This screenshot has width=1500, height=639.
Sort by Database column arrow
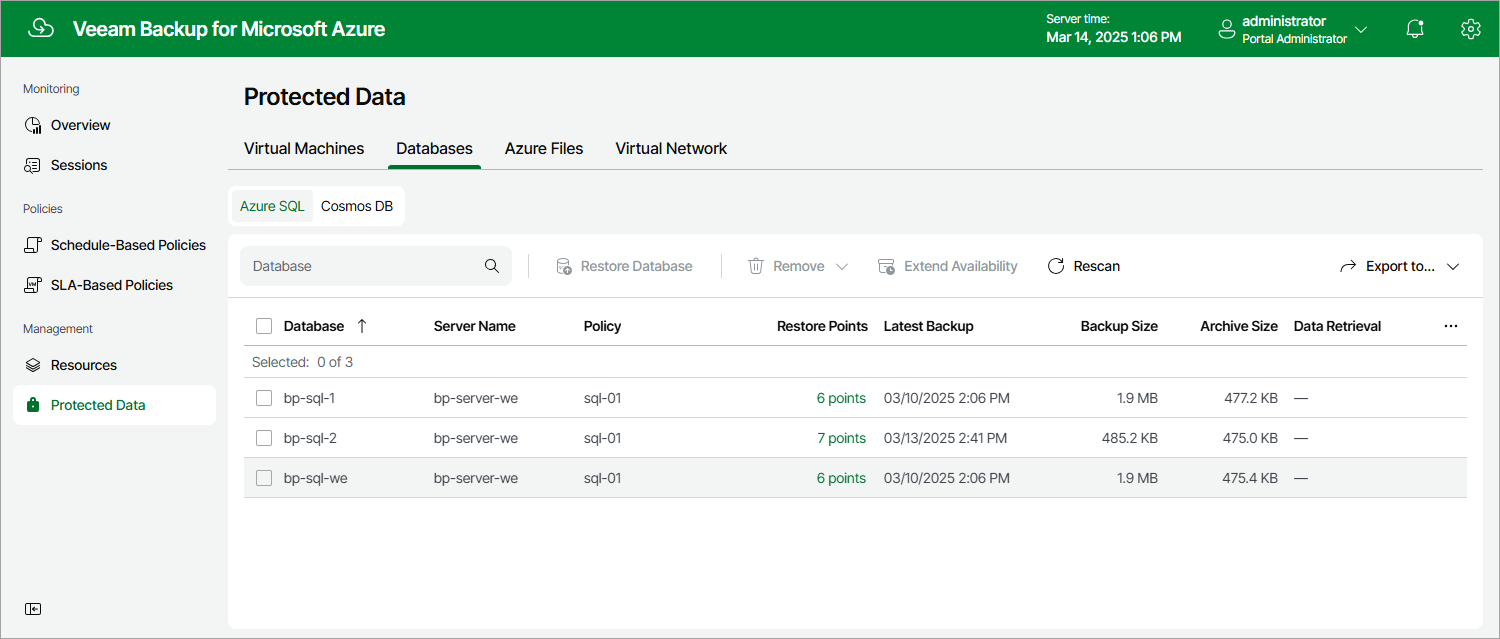point(362,326)
